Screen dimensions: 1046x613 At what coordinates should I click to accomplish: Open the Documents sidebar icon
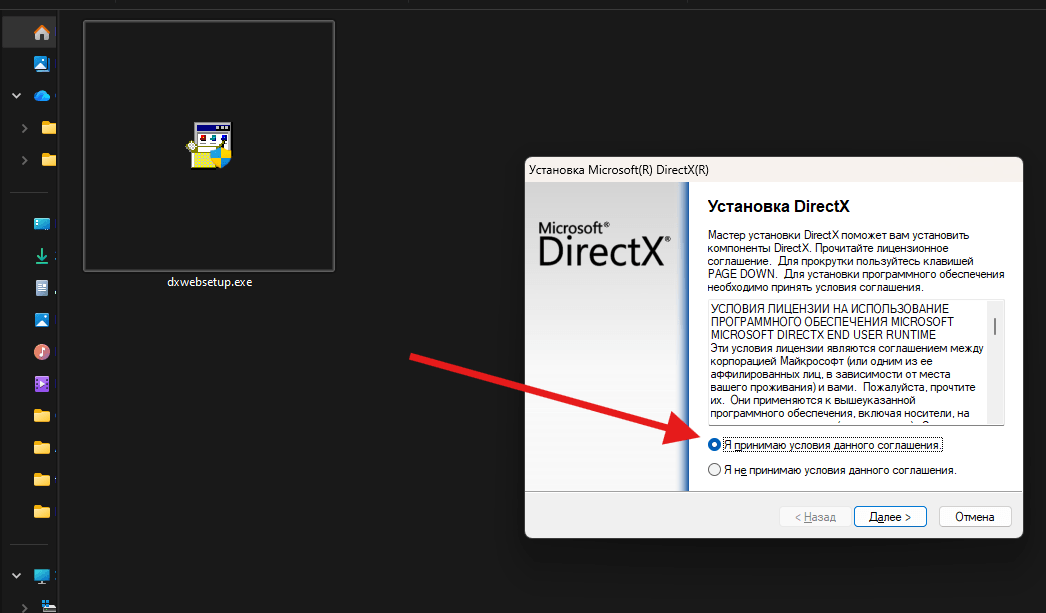(42, 288)
